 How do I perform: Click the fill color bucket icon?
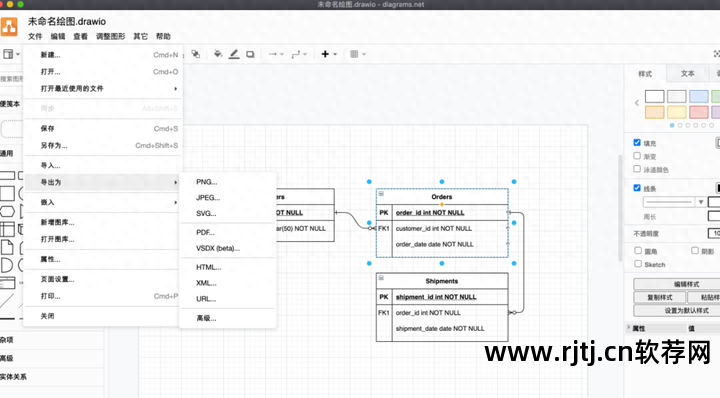point(218,54)
